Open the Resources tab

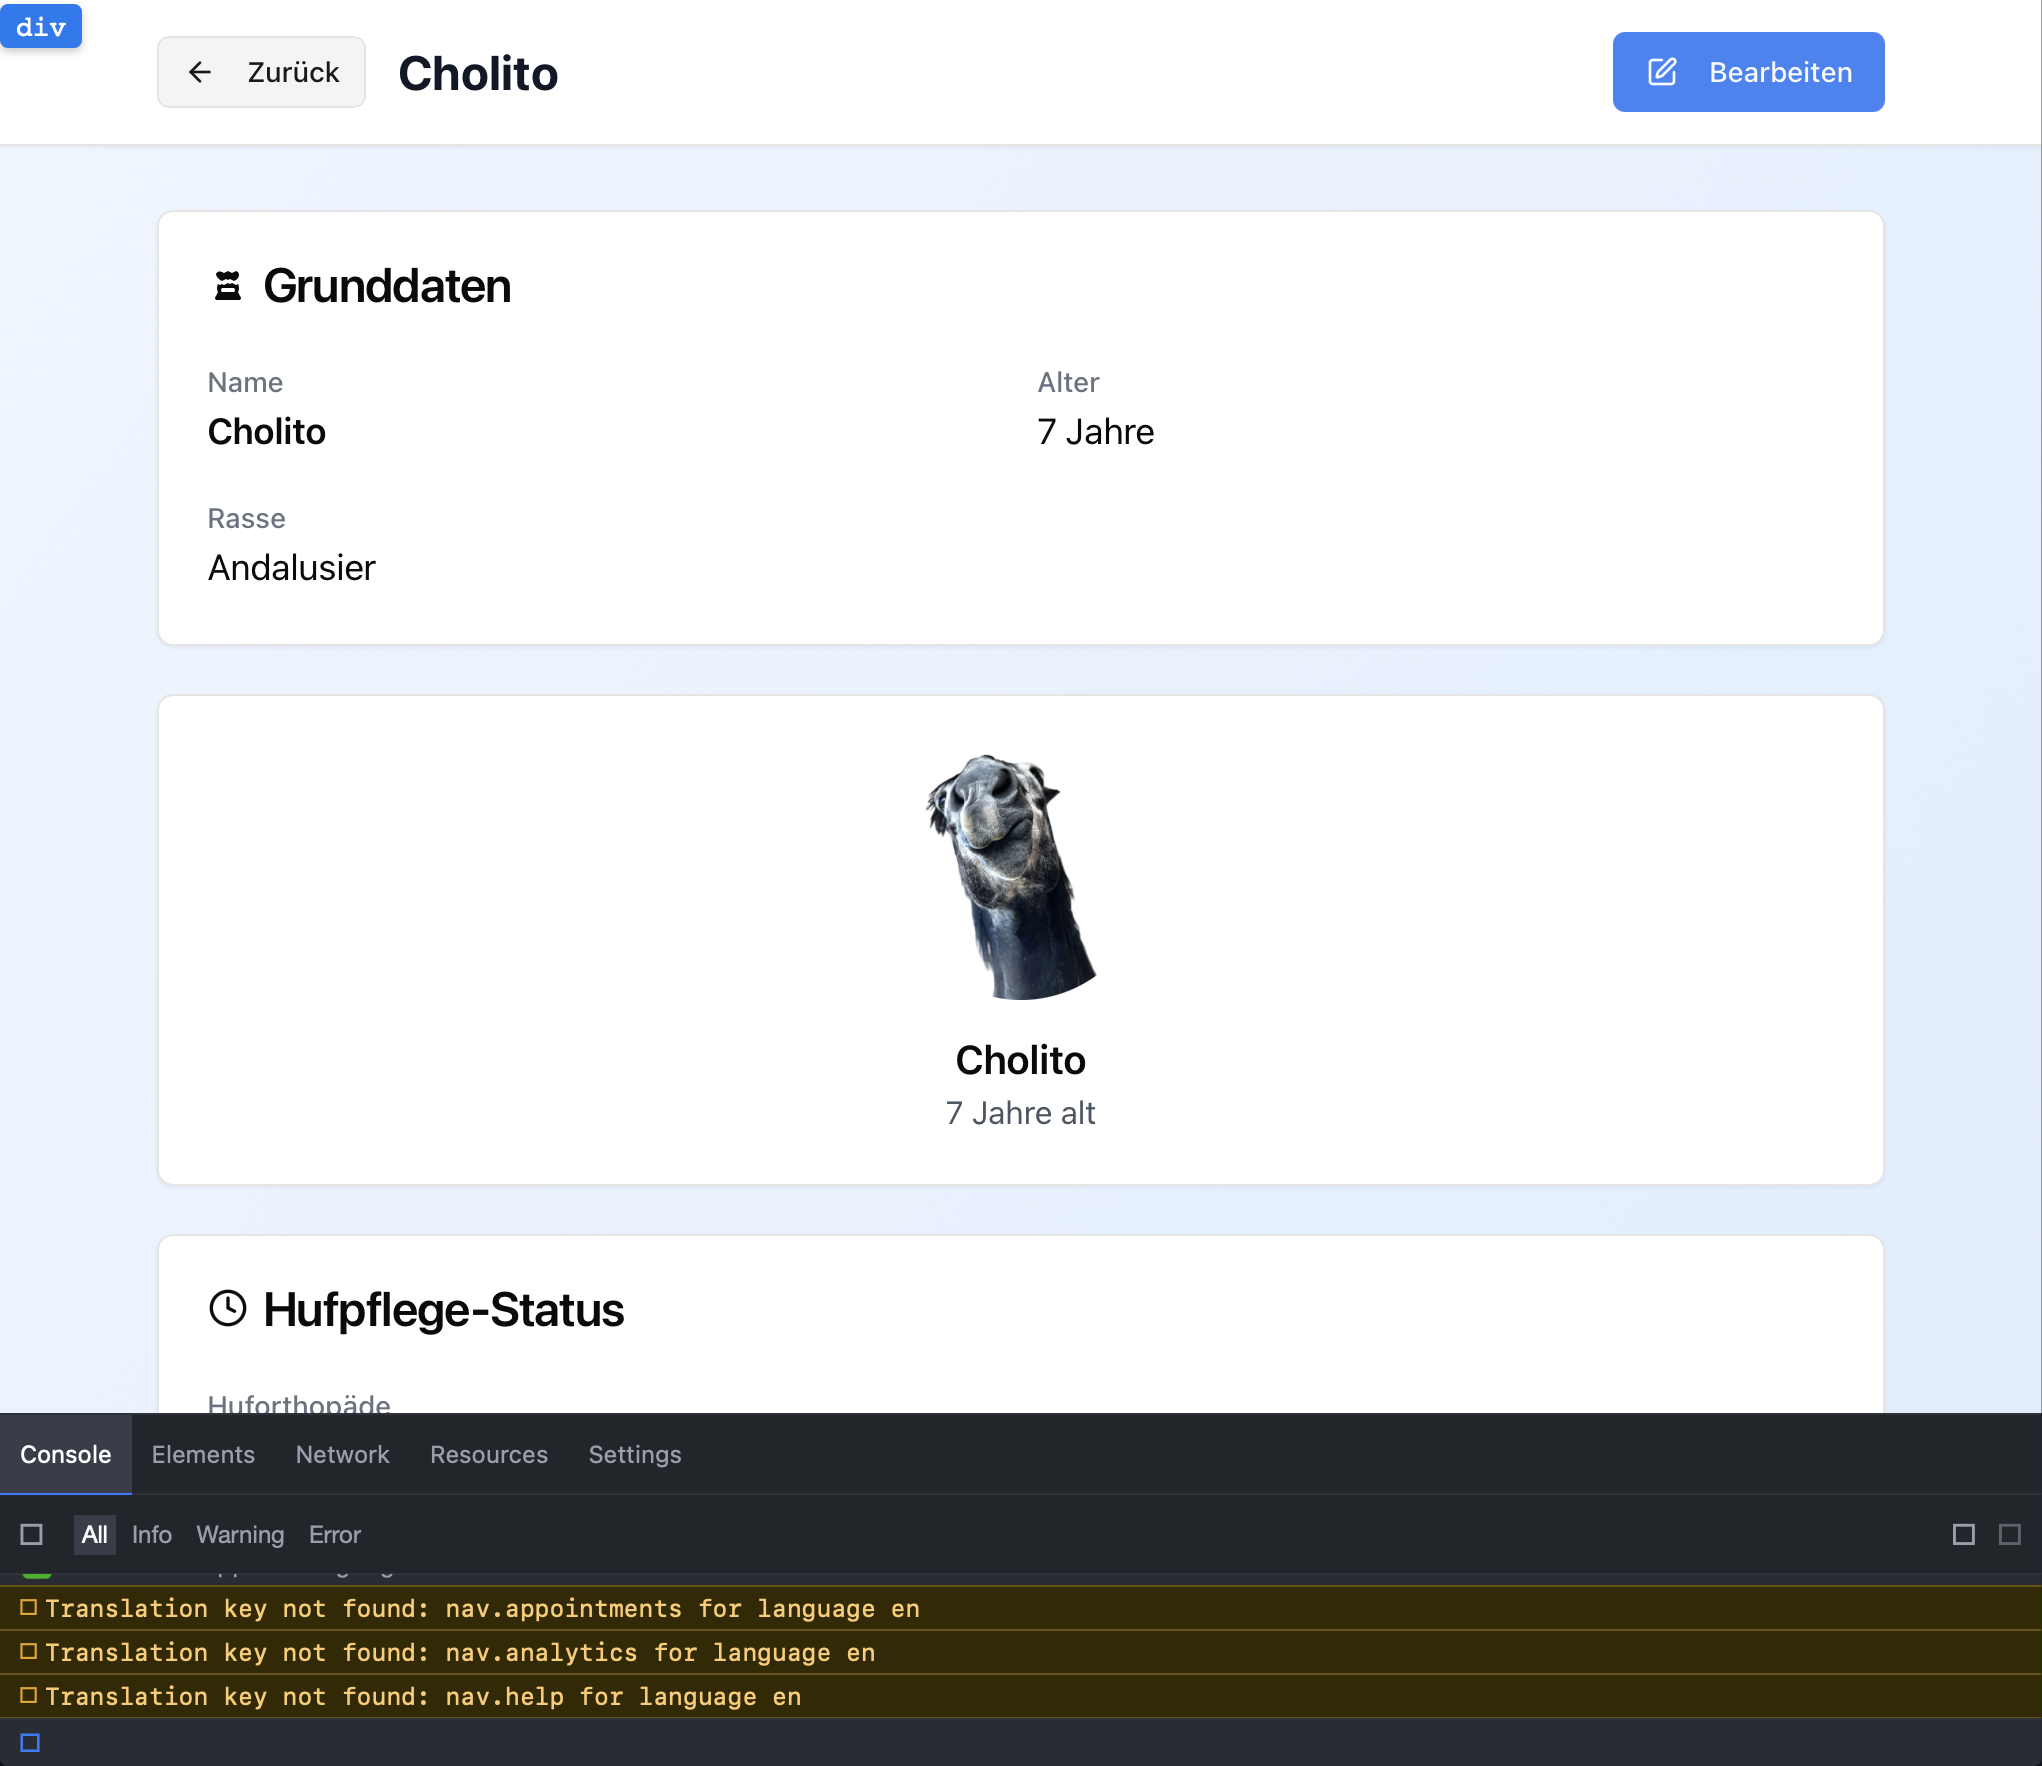click(x=489, y=1454)
